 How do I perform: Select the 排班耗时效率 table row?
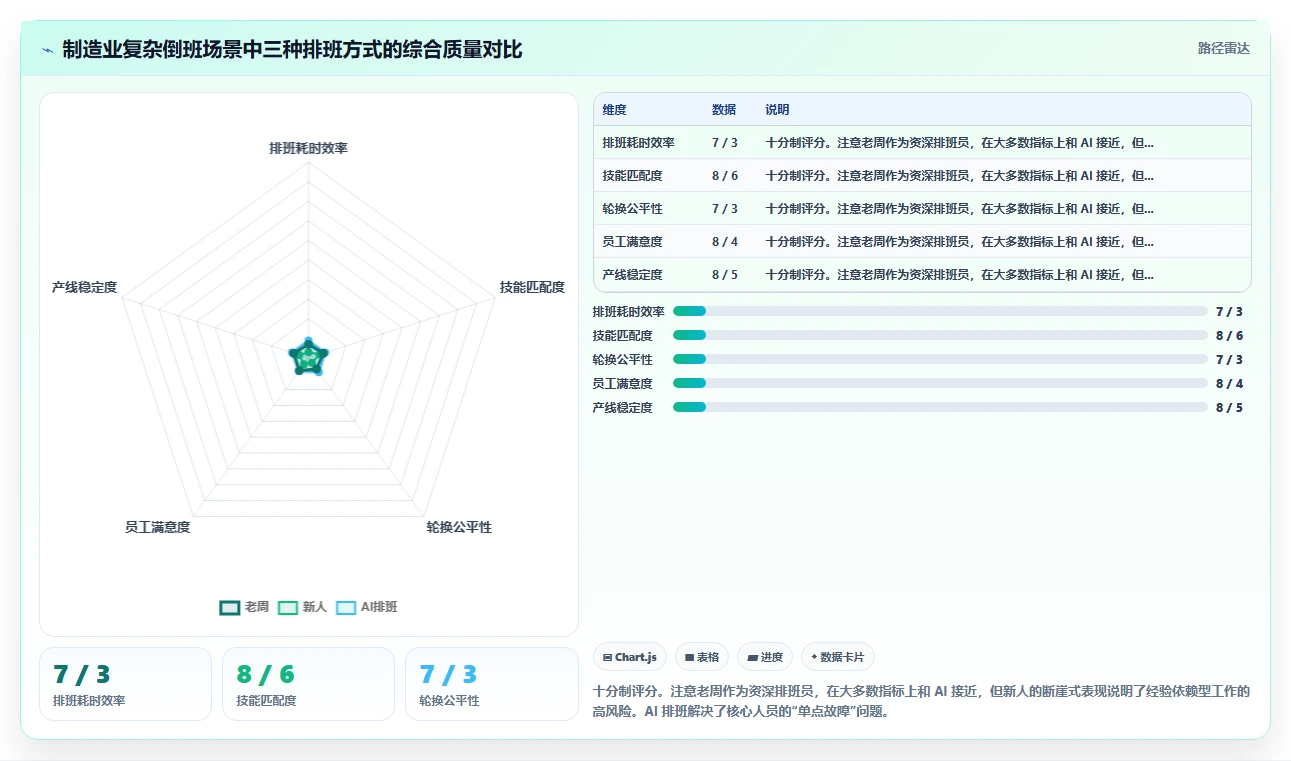click(922, 143)
